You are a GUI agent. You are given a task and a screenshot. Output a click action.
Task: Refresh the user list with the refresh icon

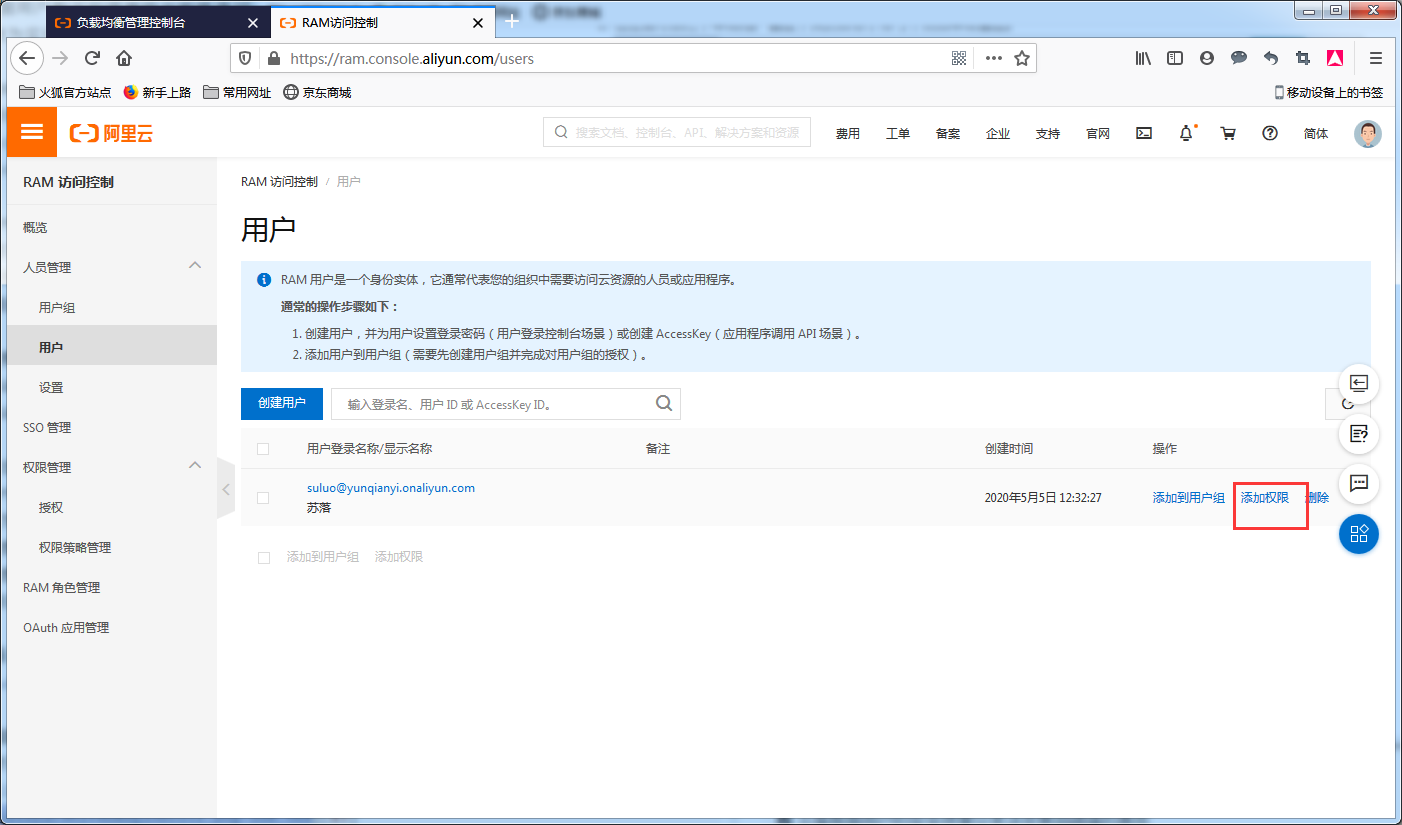[x=1348, y=403]
